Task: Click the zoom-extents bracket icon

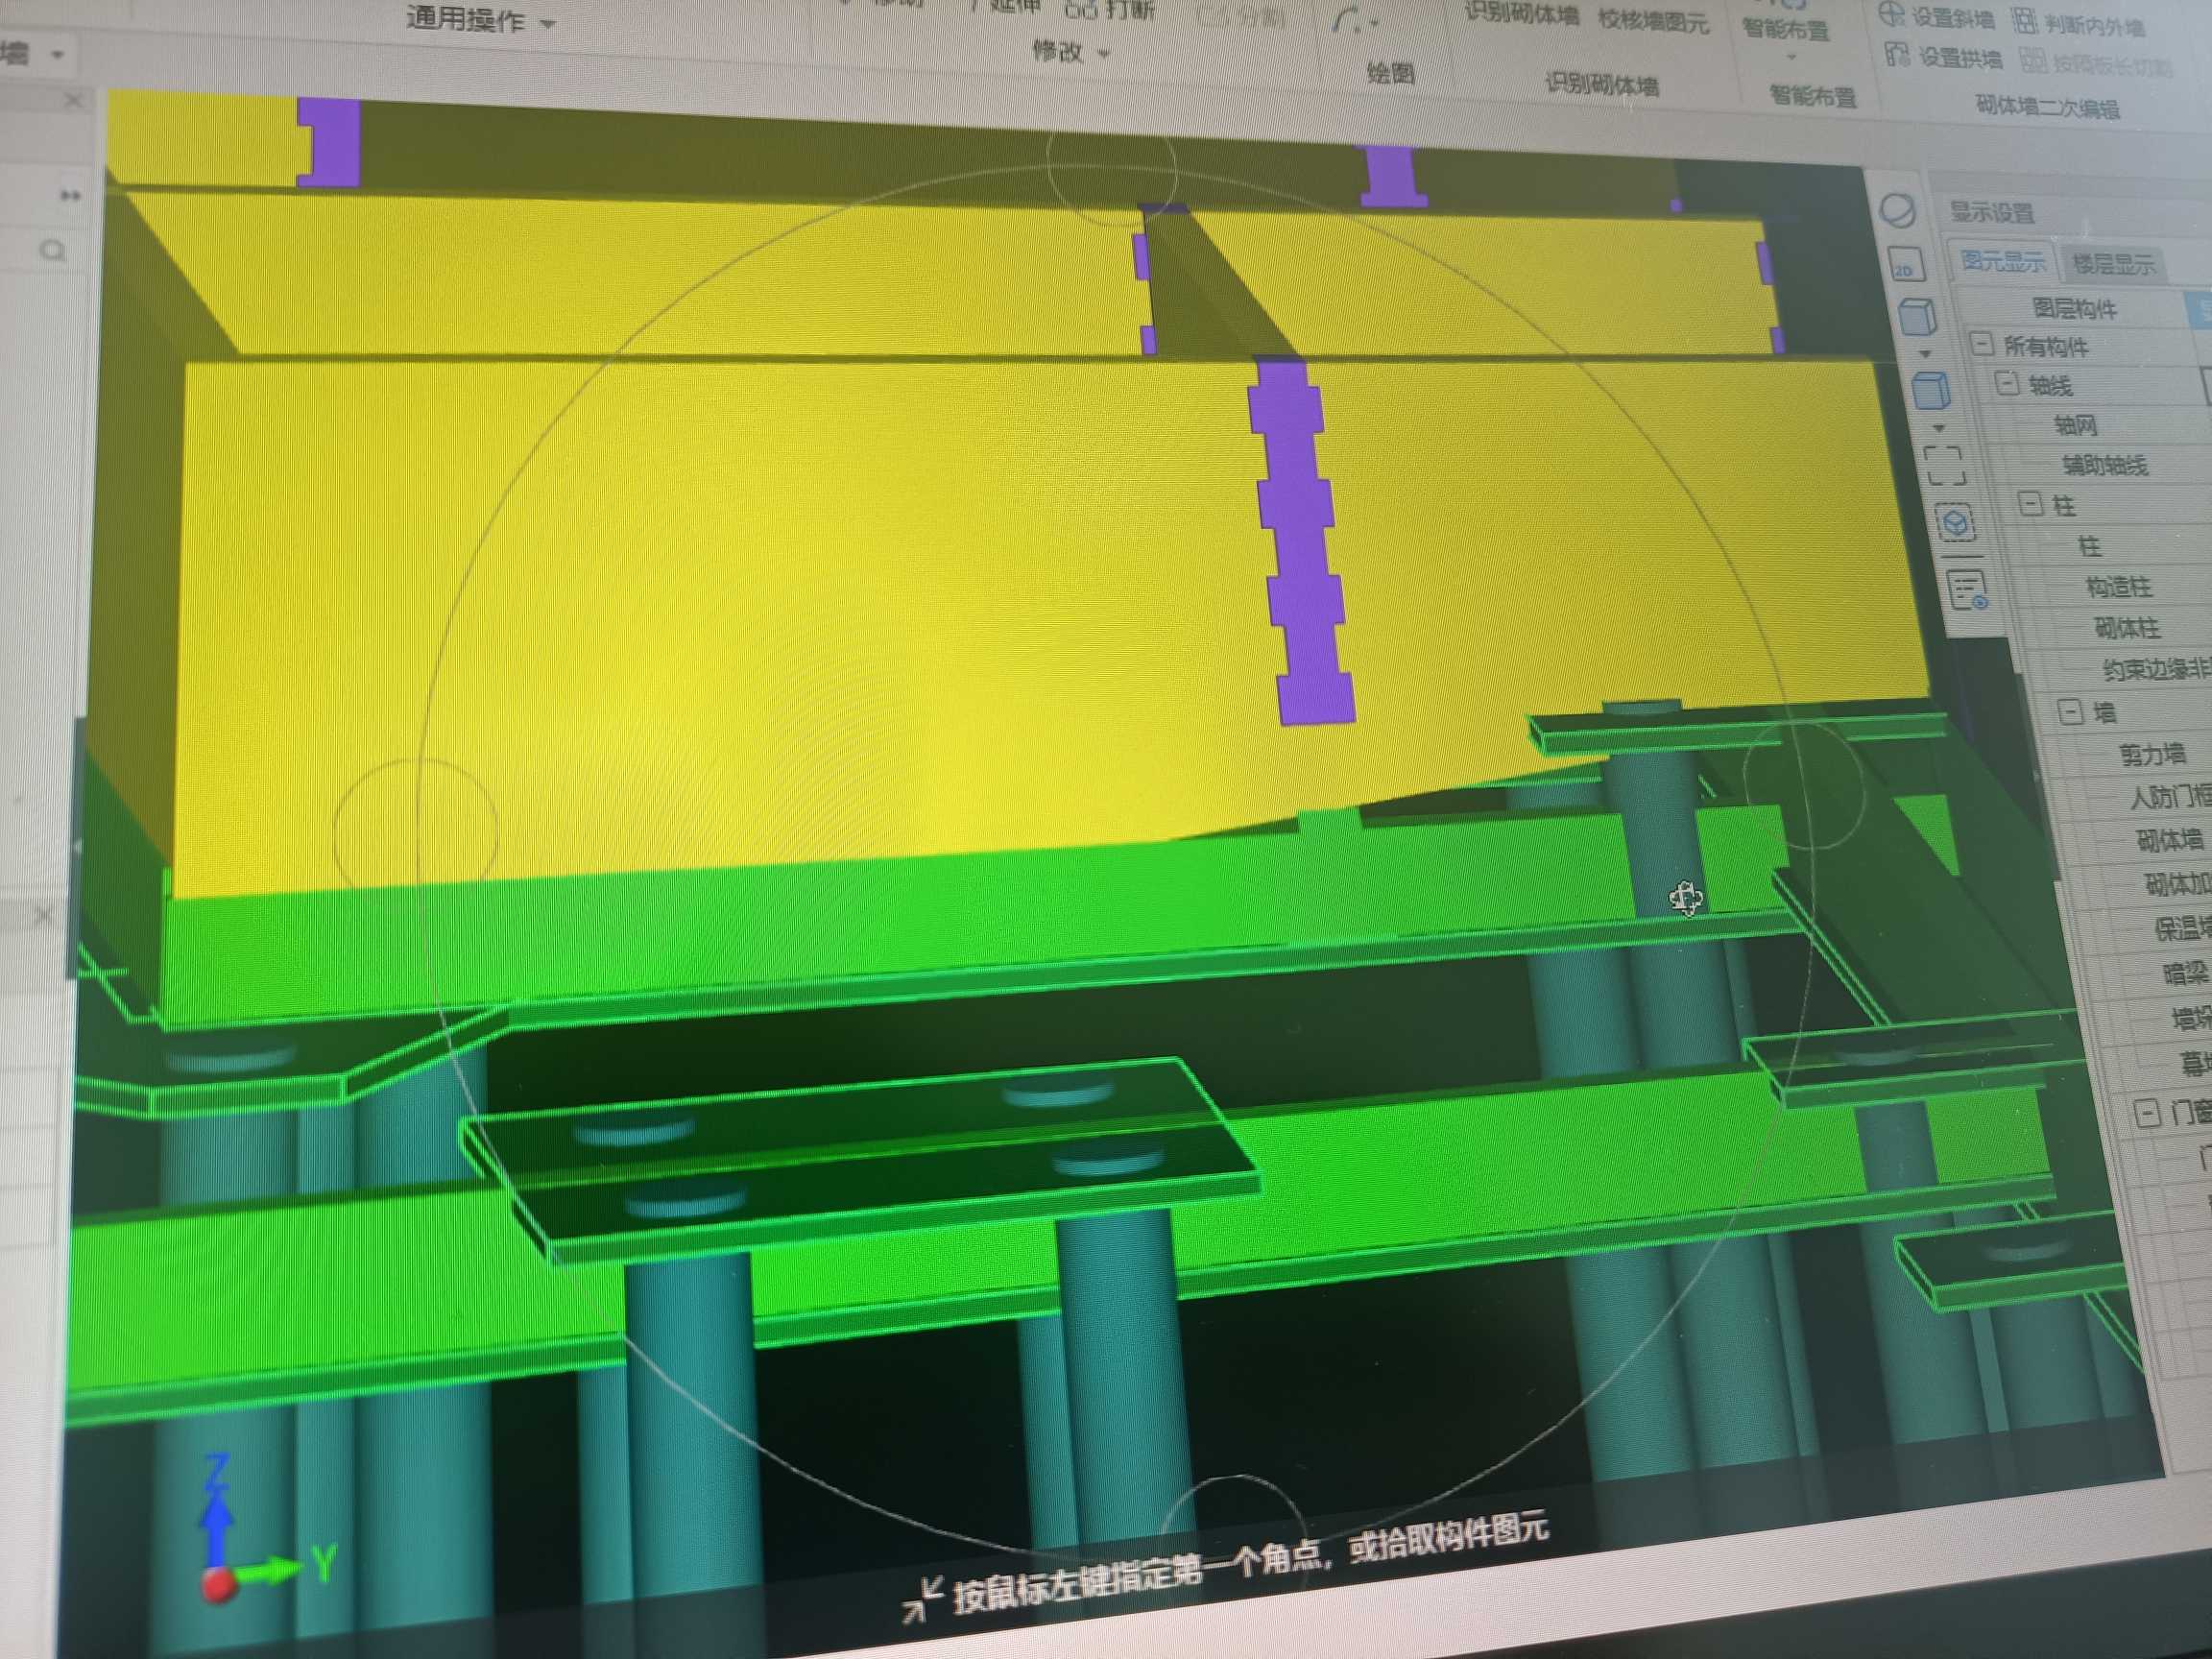Action: [1945, 466]
